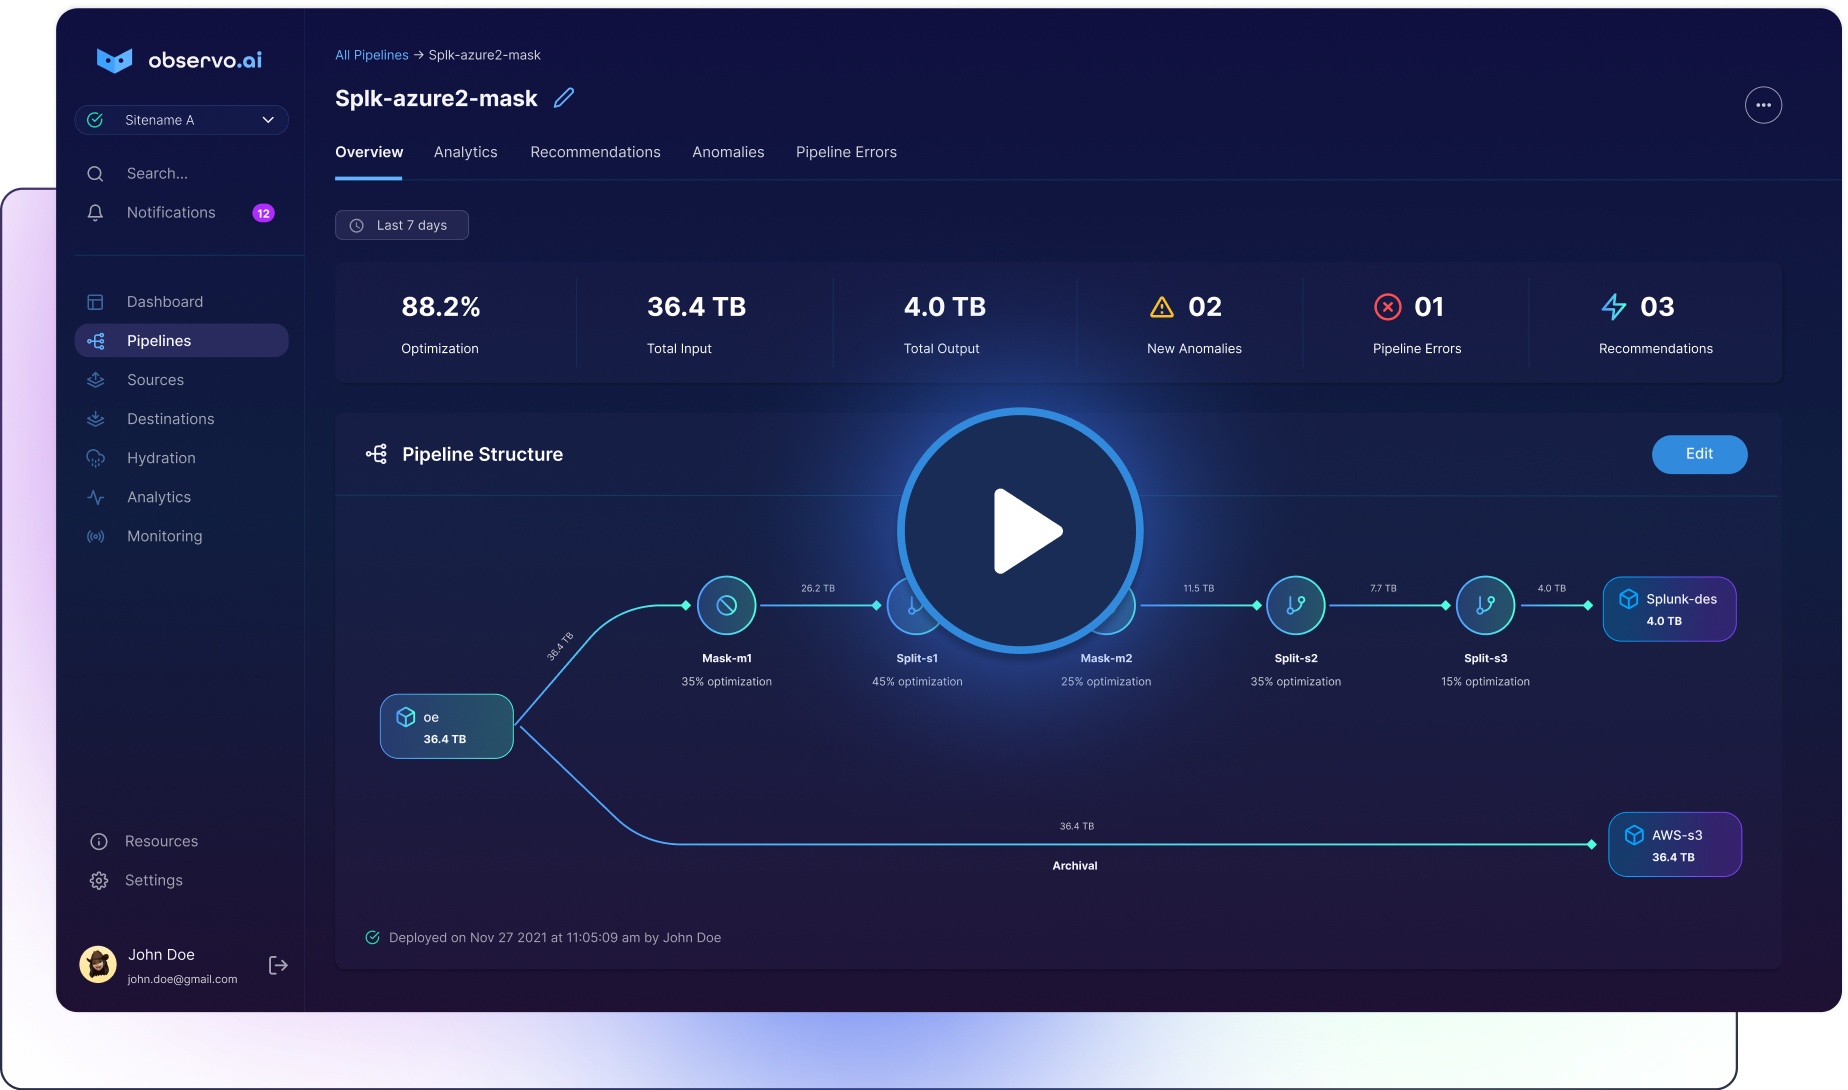Switch to the Anomalies tab

[727, 152]
